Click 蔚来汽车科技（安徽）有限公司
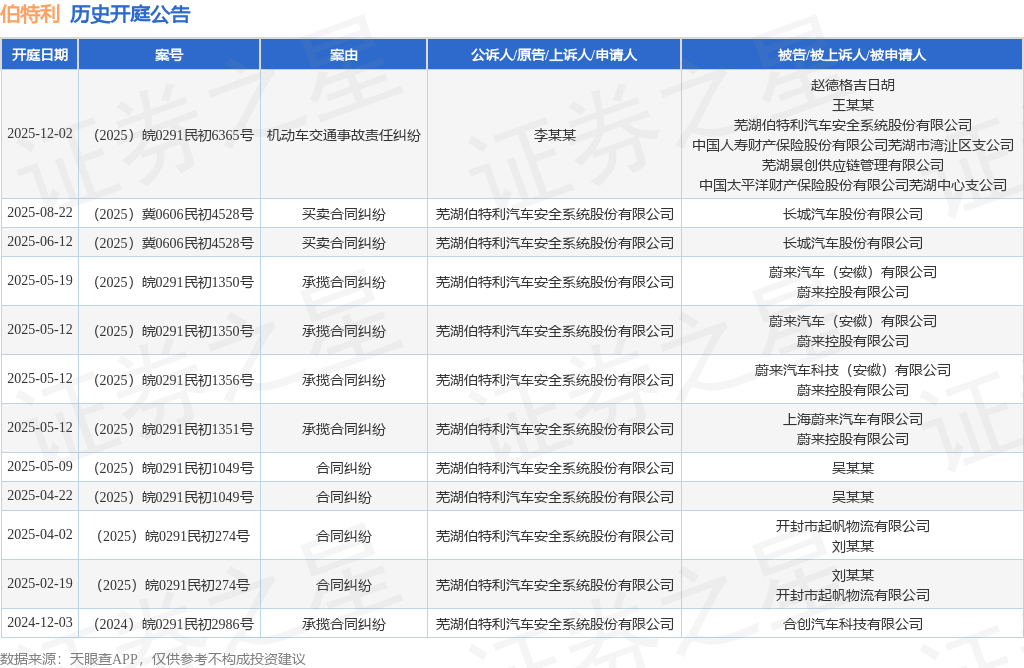 click(x=852, y=370)
